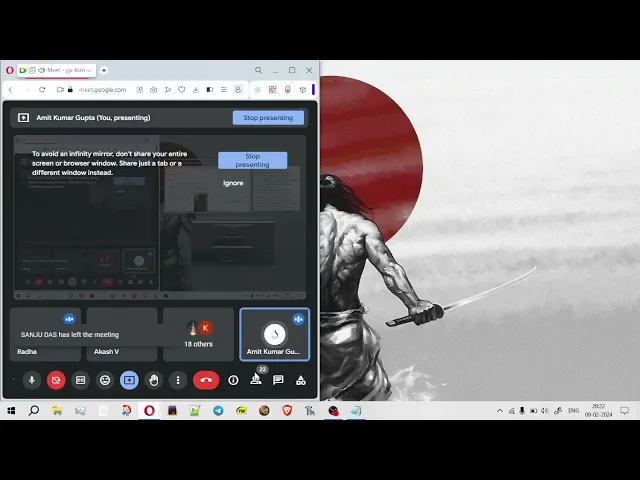Click the blue present screen button
Screen dimensions: 640x480
[x=129, y=380]
